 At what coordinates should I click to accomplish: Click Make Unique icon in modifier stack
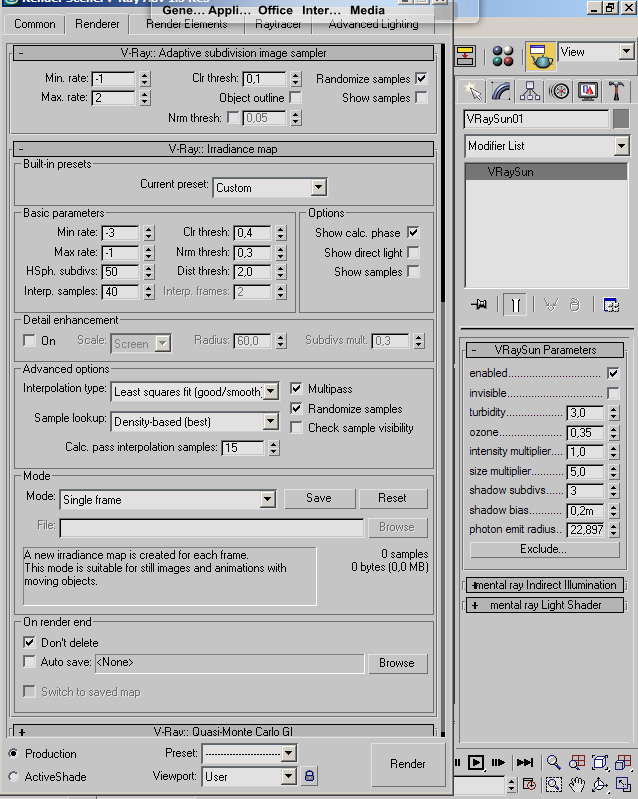550,305
